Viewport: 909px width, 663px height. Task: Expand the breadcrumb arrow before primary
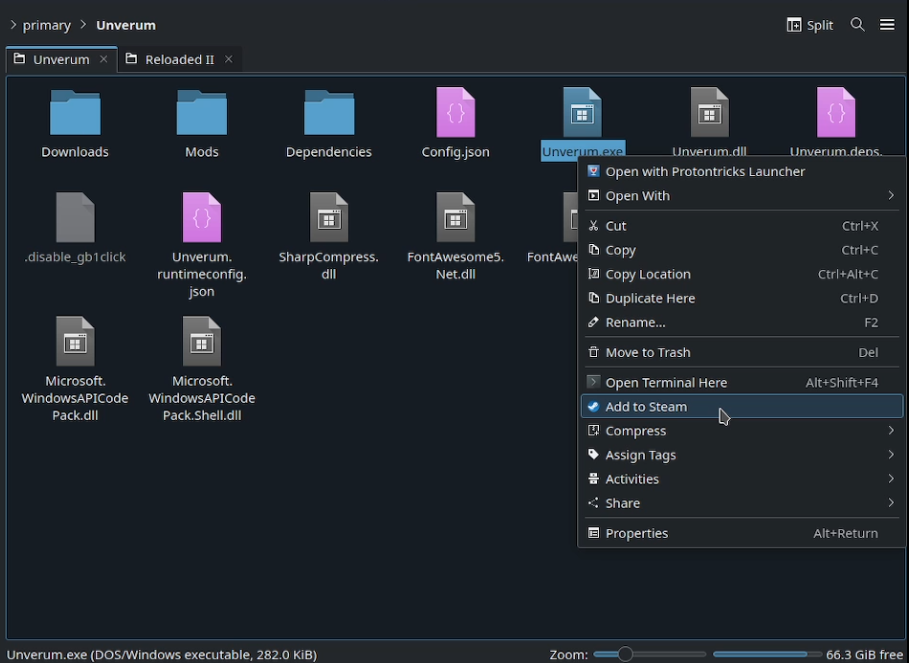click(13, 25)
